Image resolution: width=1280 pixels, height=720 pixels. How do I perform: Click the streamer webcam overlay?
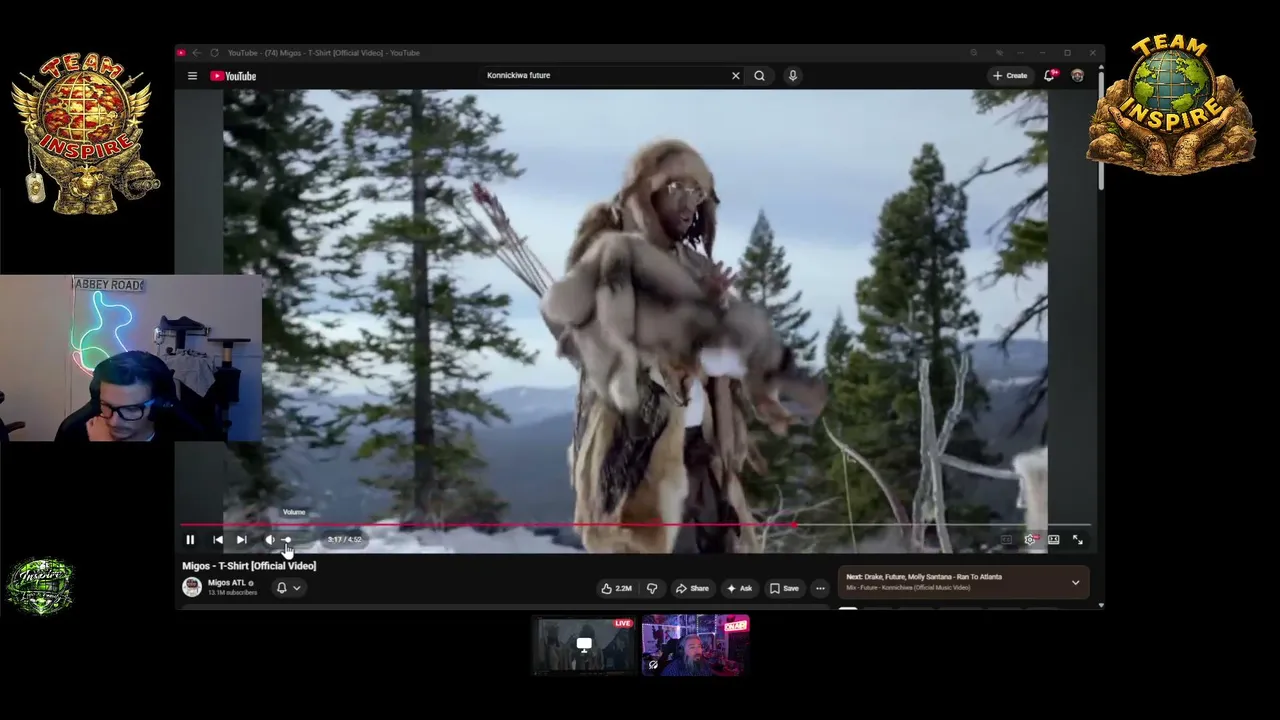(131, 358)
